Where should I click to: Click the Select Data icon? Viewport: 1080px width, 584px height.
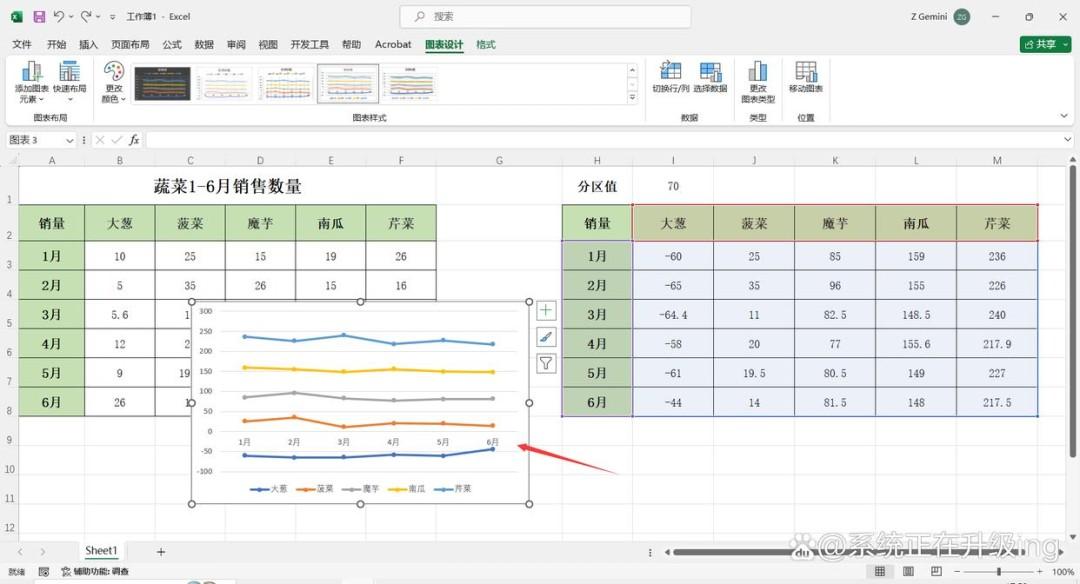[710, 77]
